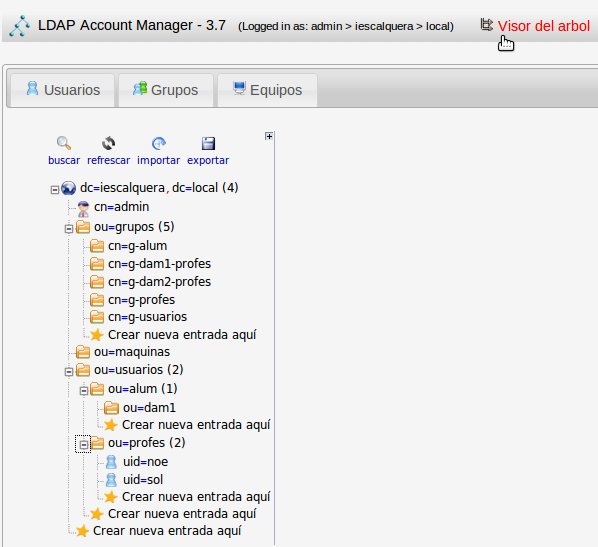Select the uid=sol entry
598x547 pixels.
[143, 480]
